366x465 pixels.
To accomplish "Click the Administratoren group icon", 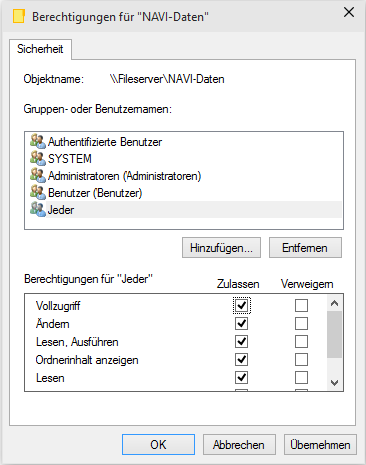I will (x=38, y=175).
